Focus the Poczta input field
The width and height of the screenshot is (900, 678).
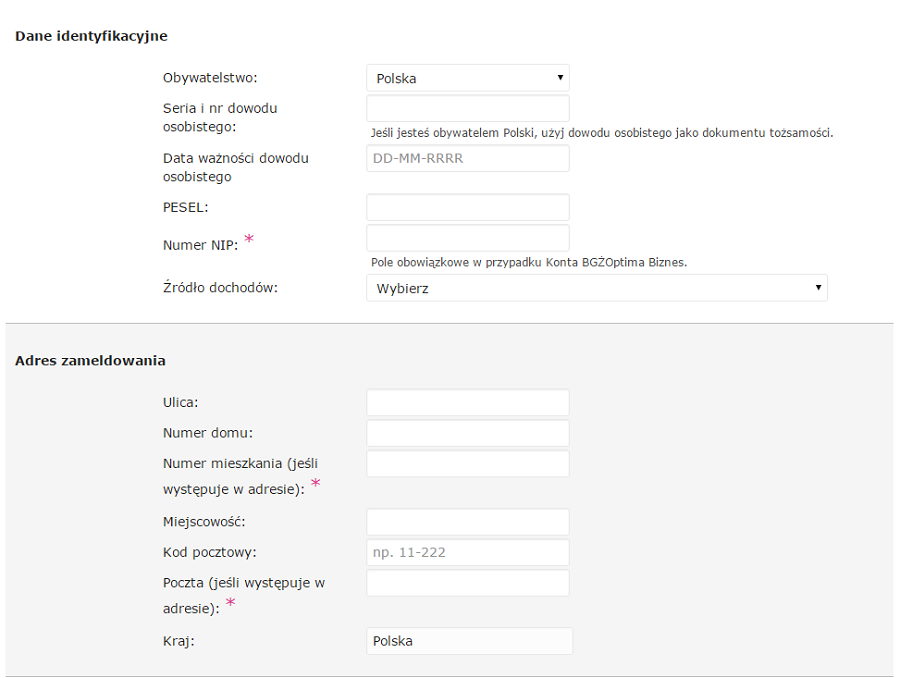pyautogui.click(x=468, y=583)
